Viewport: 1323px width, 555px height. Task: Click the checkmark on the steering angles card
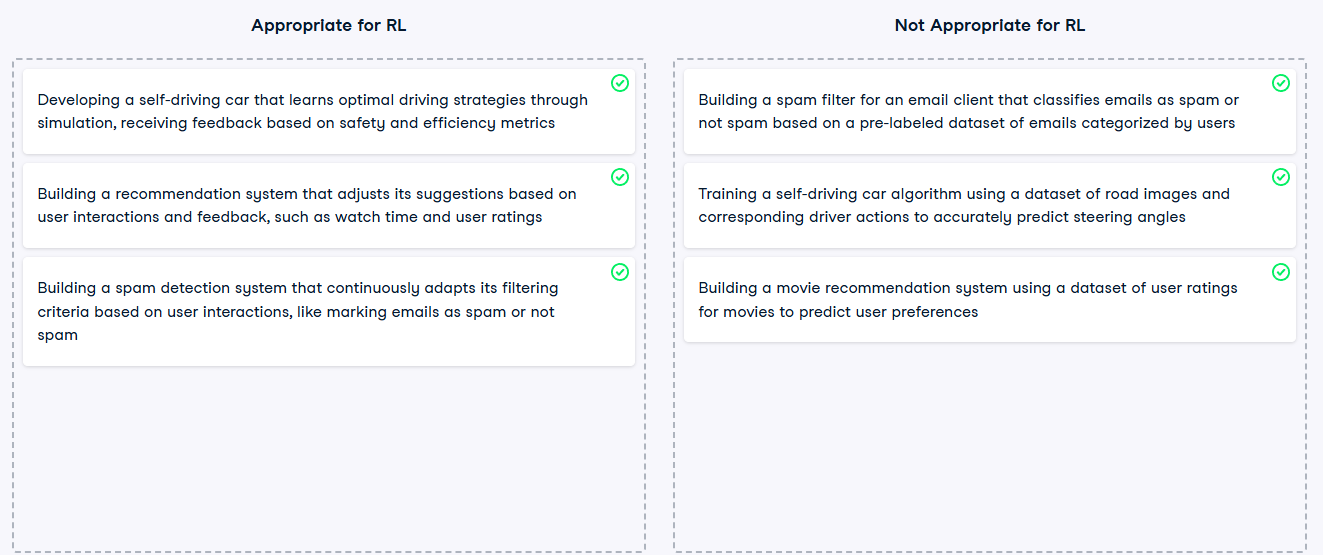[1281, 177]
